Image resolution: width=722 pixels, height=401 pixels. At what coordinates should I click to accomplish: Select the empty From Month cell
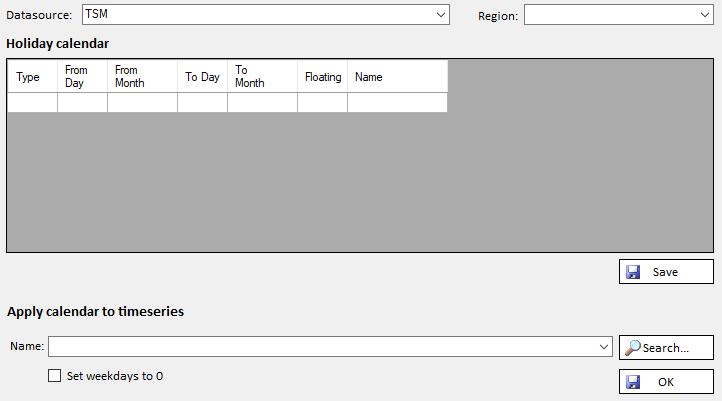142,102
